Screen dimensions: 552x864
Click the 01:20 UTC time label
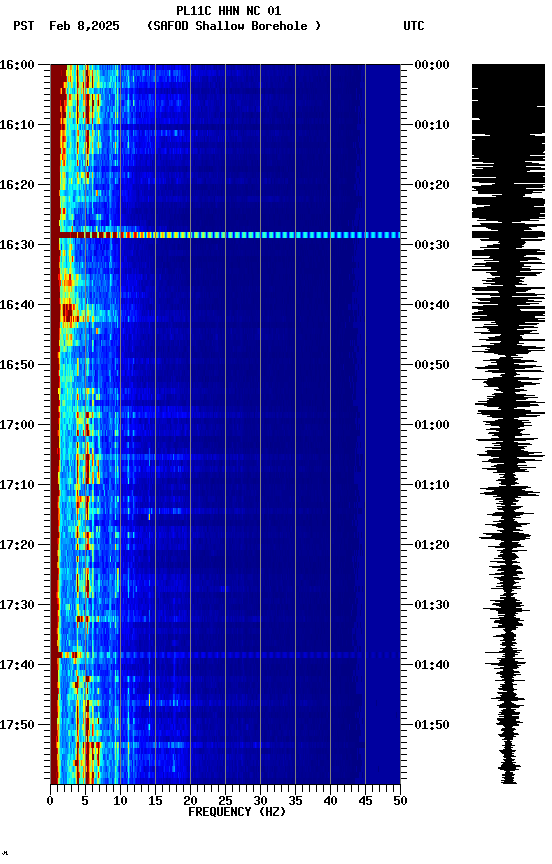point(432,546)
